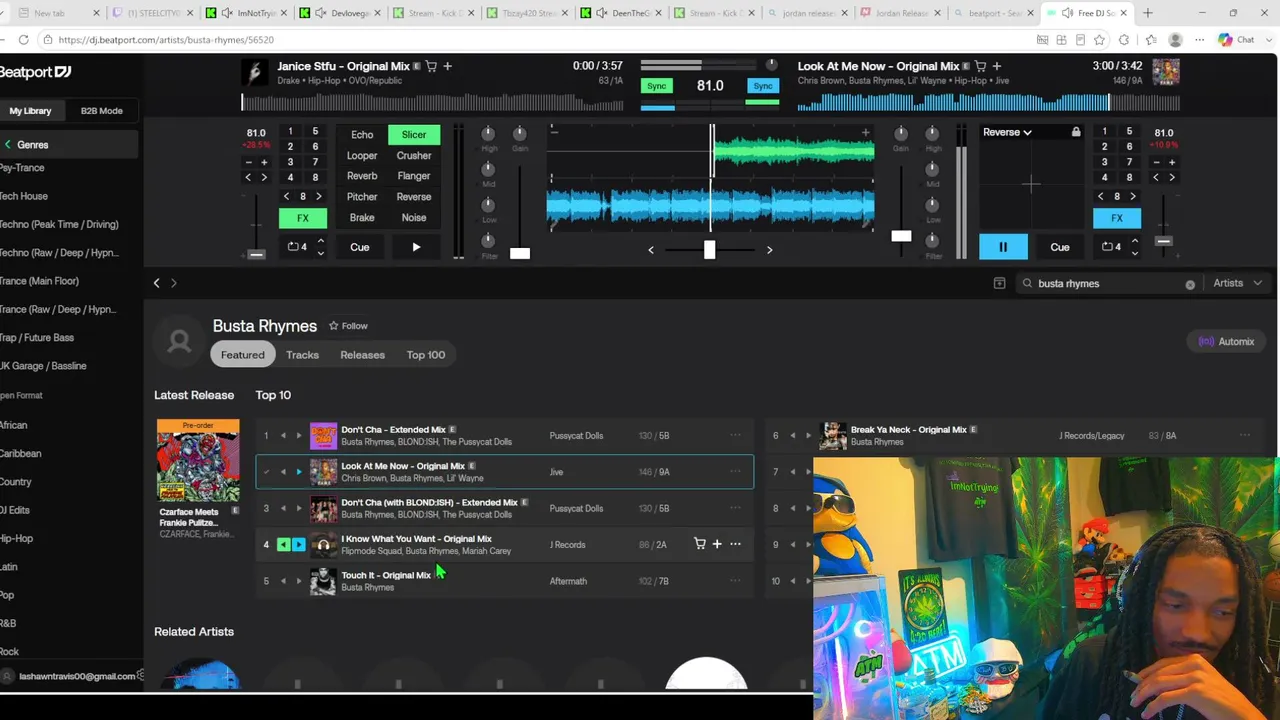Seek in the right deck waveform overview
This screenshot has height=720, width=1280.
click(x=988, y=102)
